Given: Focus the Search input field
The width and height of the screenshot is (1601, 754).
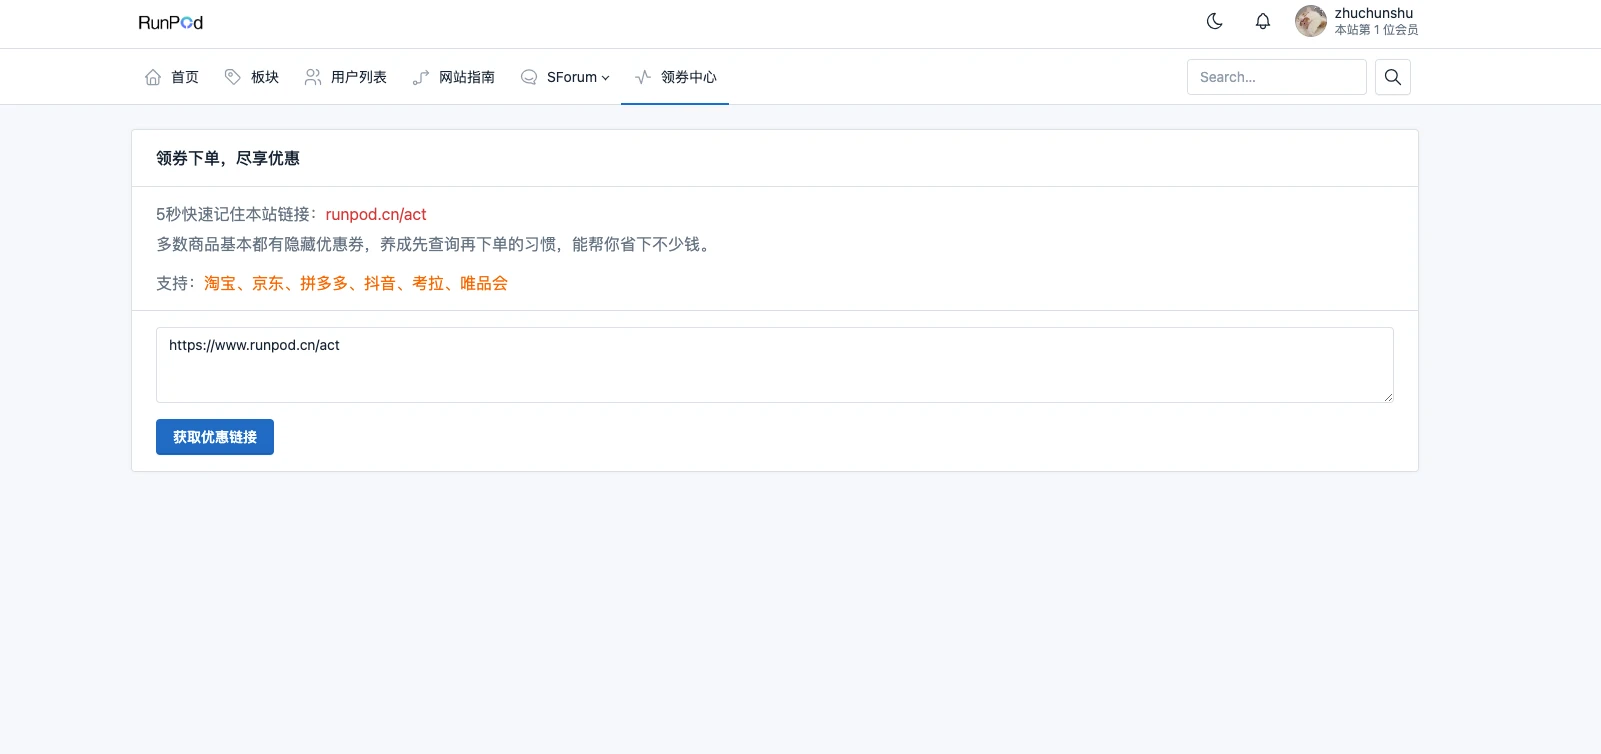Looking at the screenshot, I should click(x=1276, y=77).
